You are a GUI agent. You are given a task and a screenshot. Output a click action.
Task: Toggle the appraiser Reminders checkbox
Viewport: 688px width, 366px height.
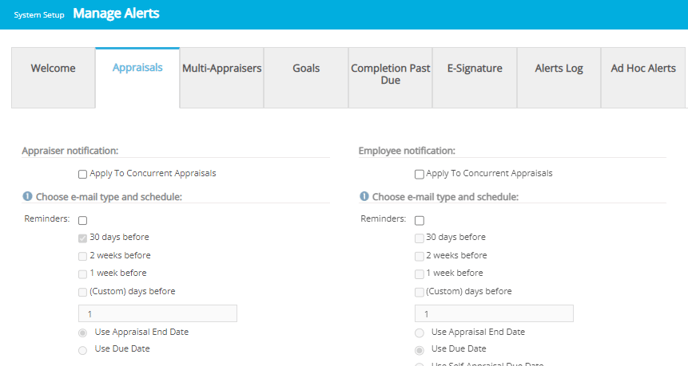coord(82,220)
